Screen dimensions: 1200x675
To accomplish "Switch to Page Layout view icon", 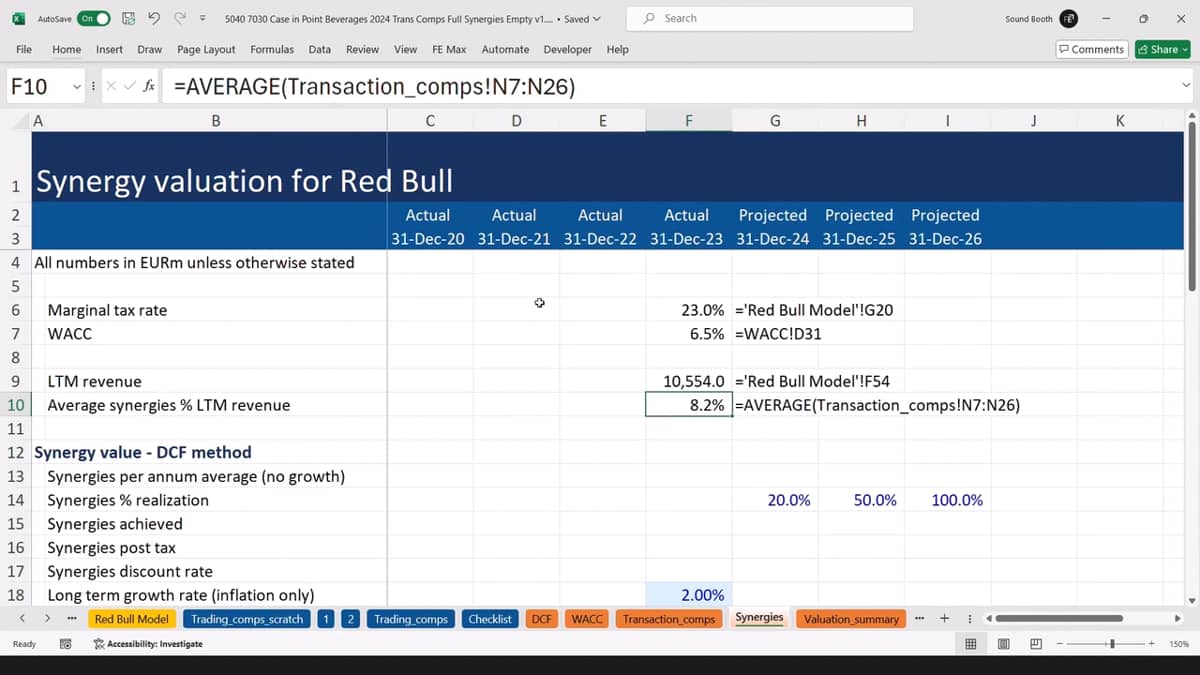I will pyautogui.click(x=1003, y=644).
